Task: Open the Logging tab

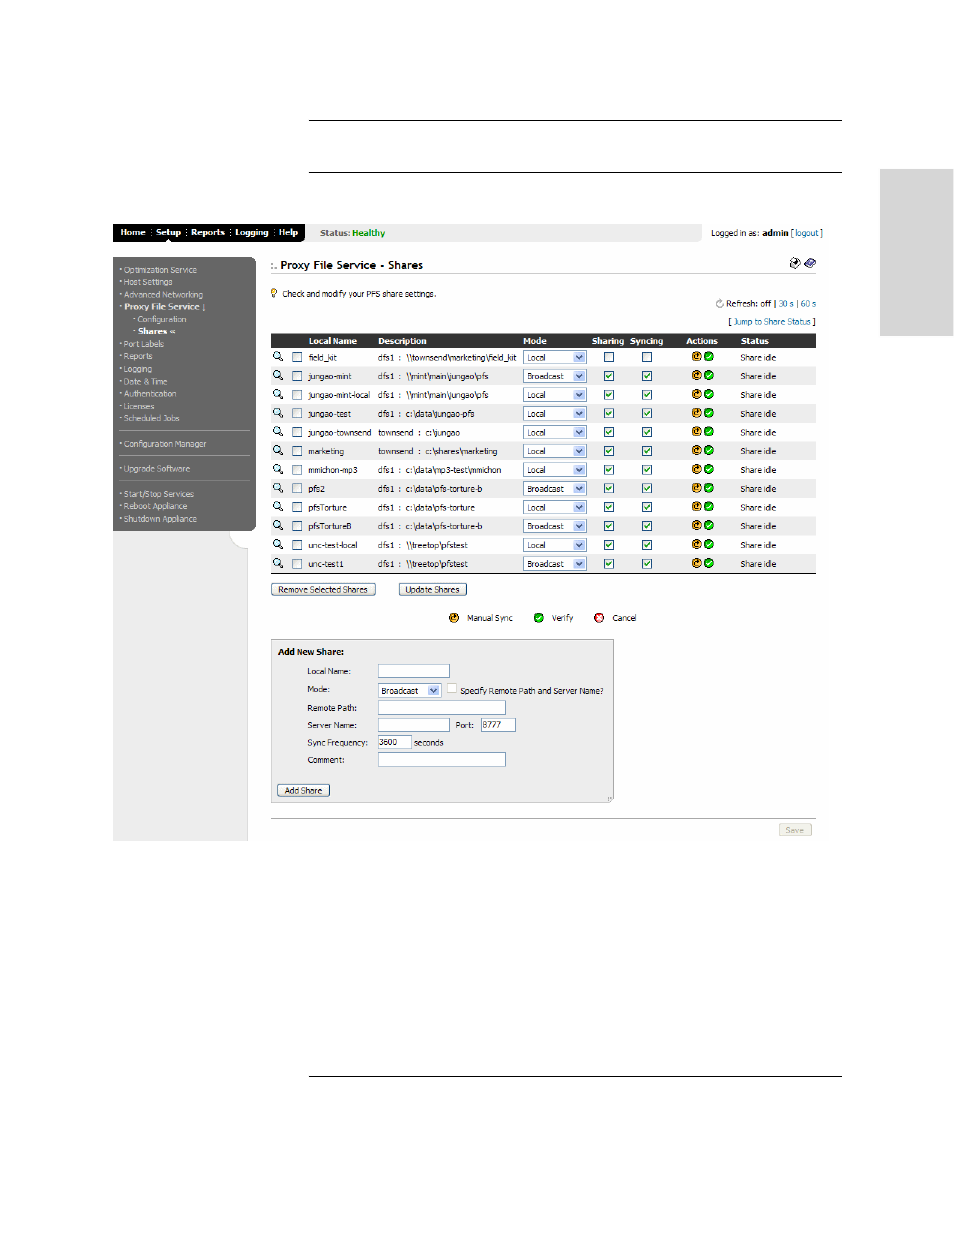Action: tap(252, 232)
